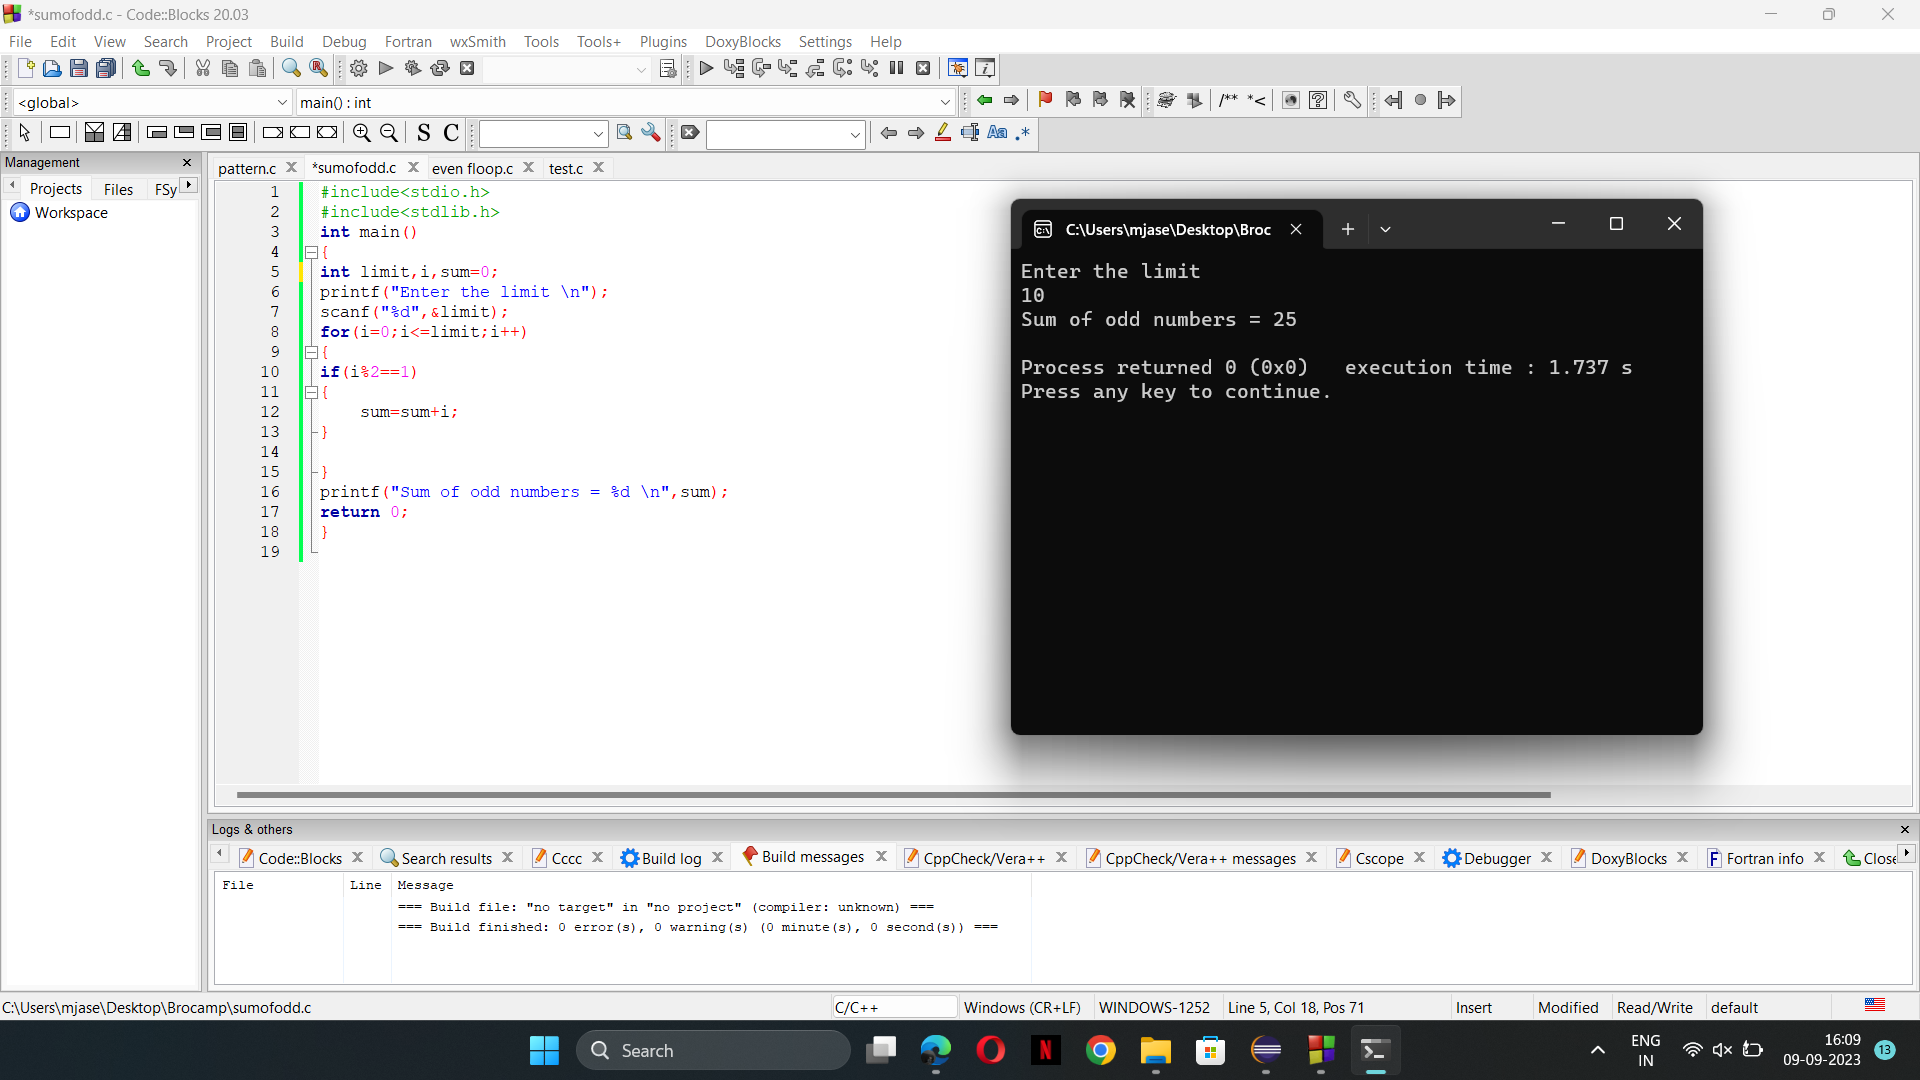Toggle the Abort operation icon

point(467,67)
